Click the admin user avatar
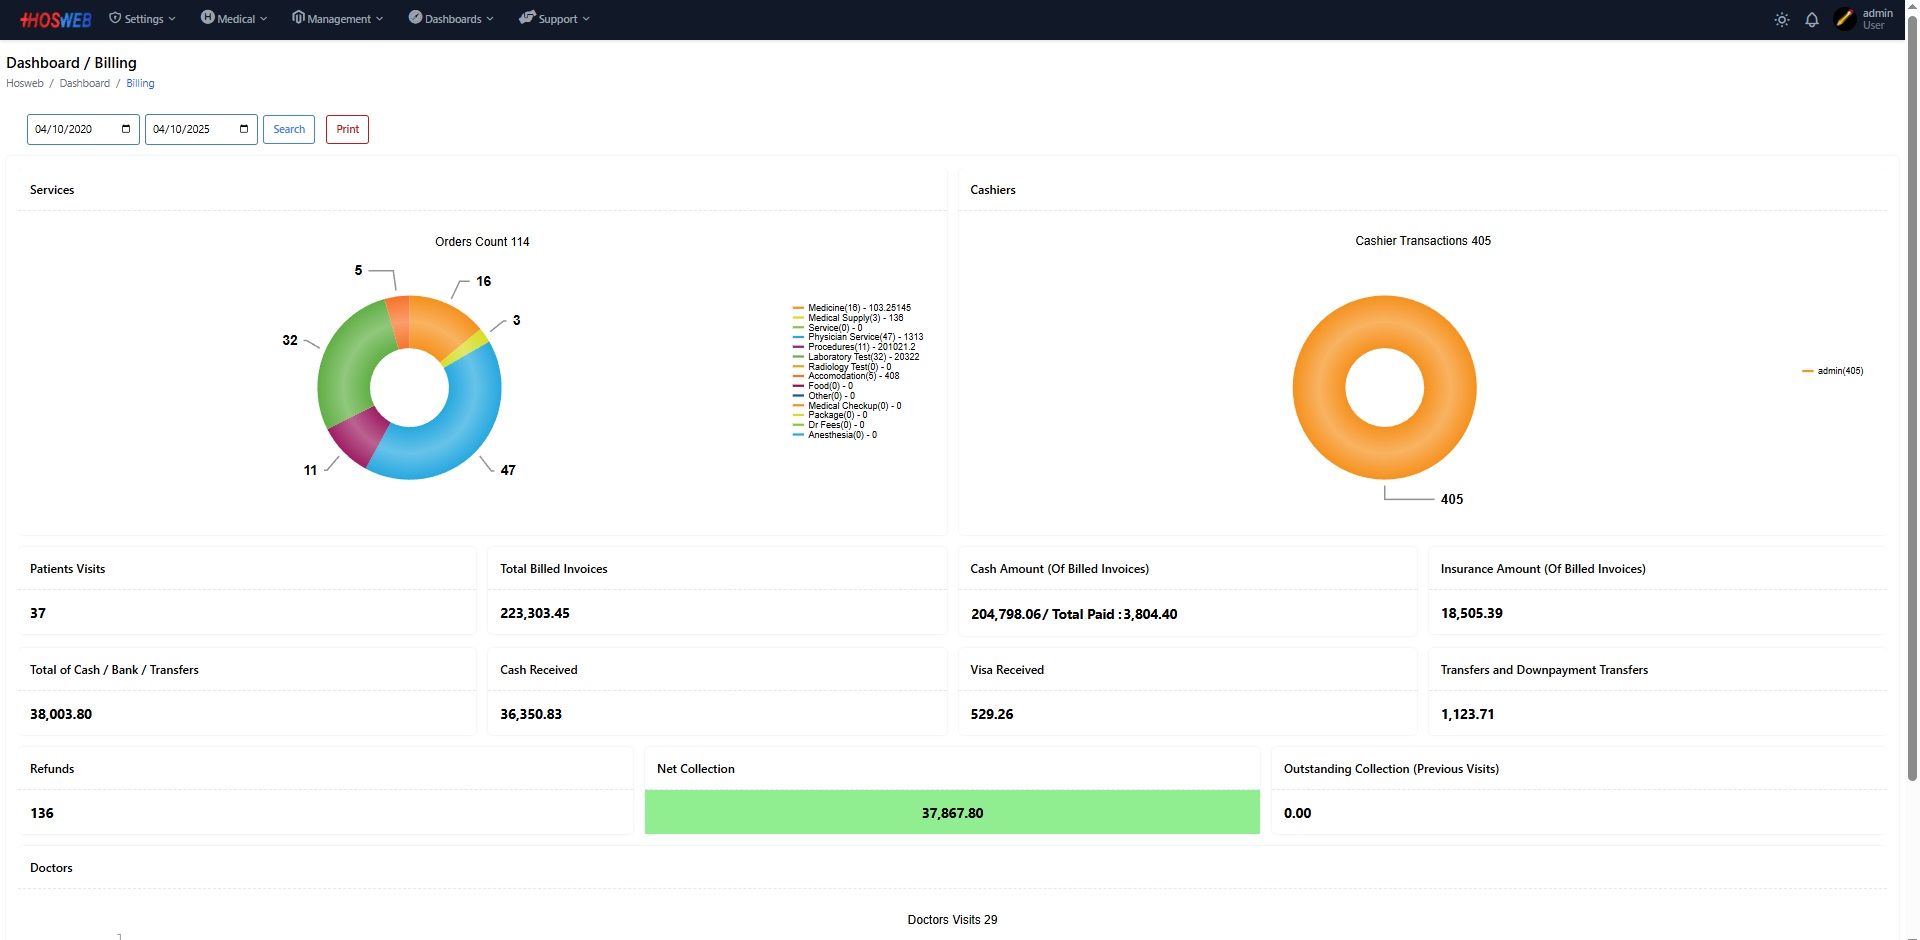Screen dimensions: 1920x940 [x=1844, y=19]
